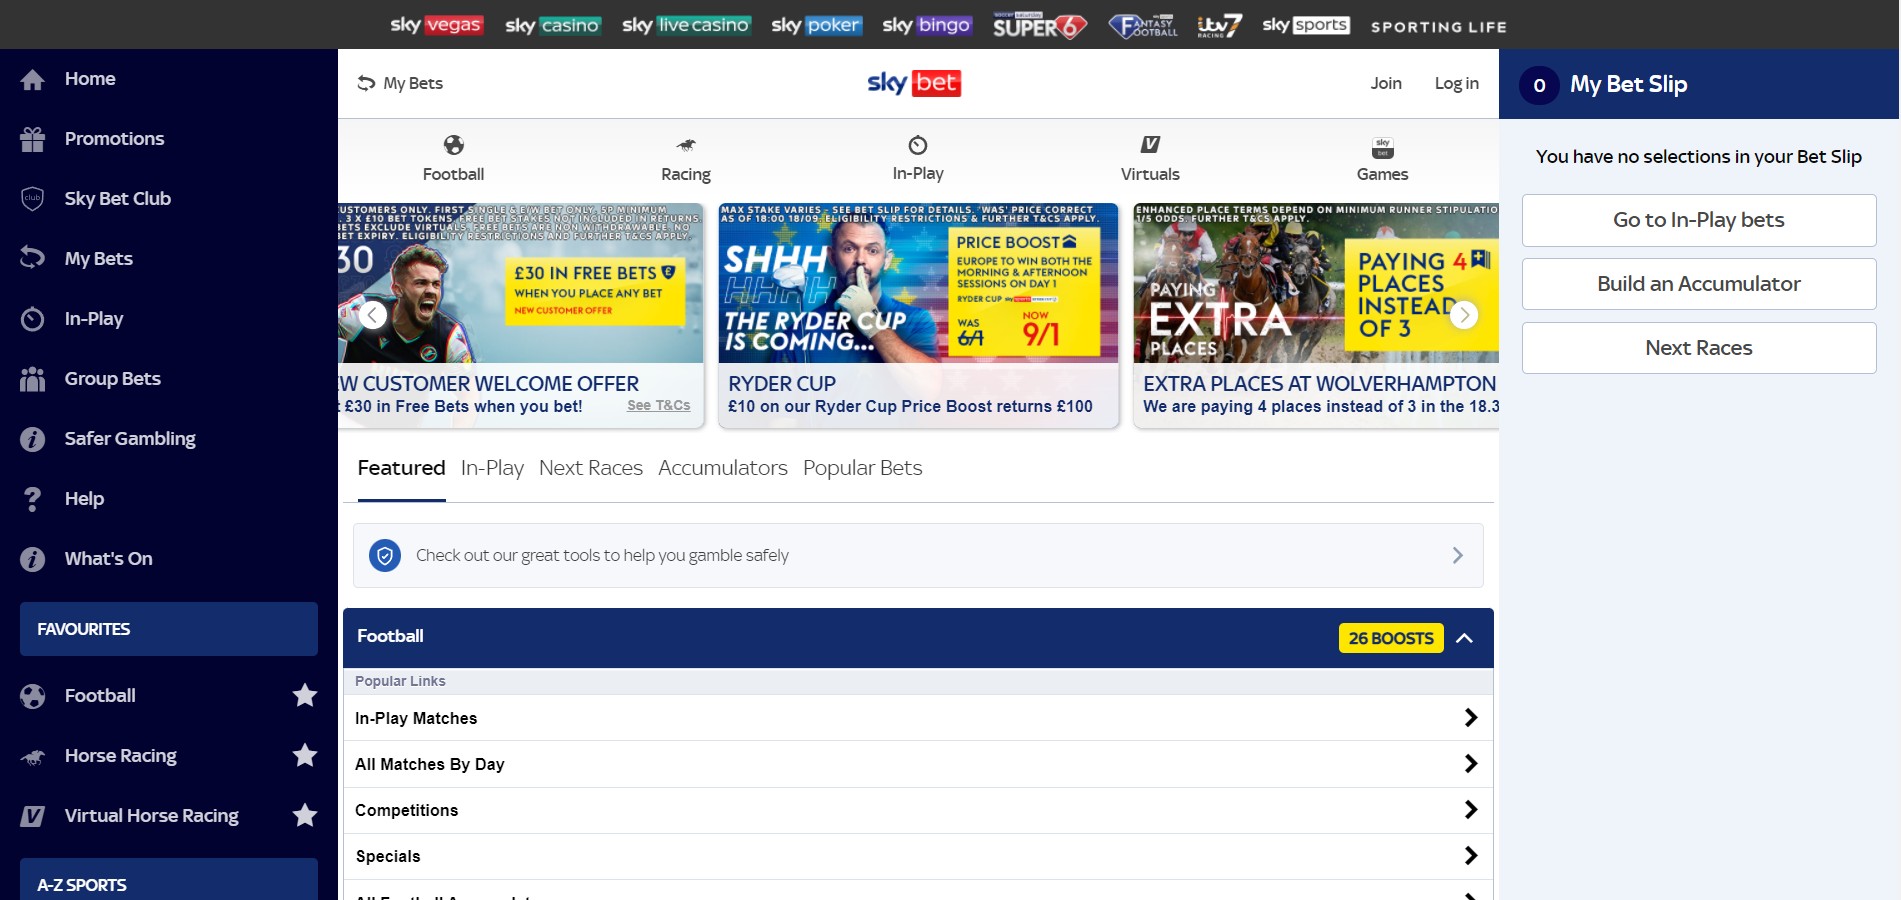
Task: Open Help via the question mark icon
Action: point(32,499)
